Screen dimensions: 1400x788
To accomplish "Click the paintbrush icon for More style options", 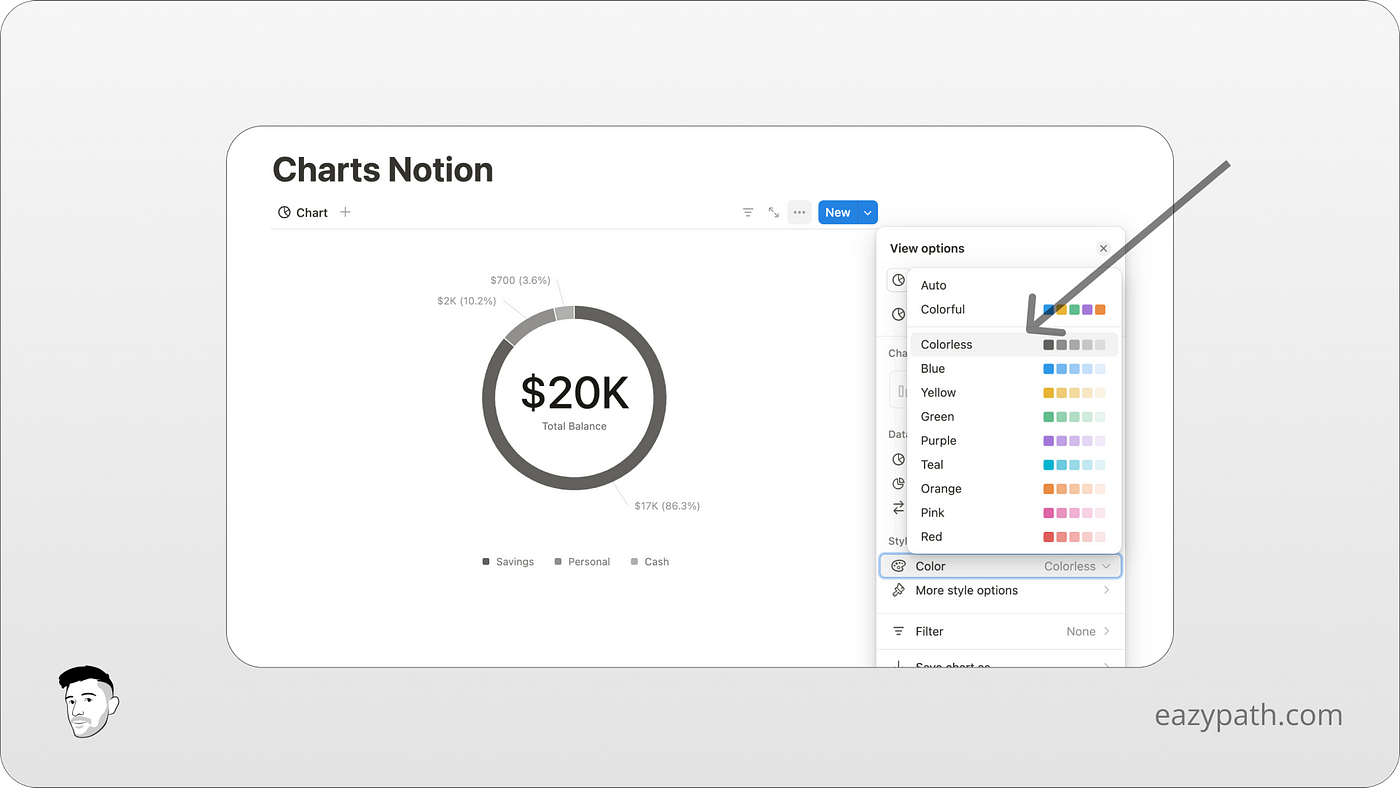I will coord(899,590).
